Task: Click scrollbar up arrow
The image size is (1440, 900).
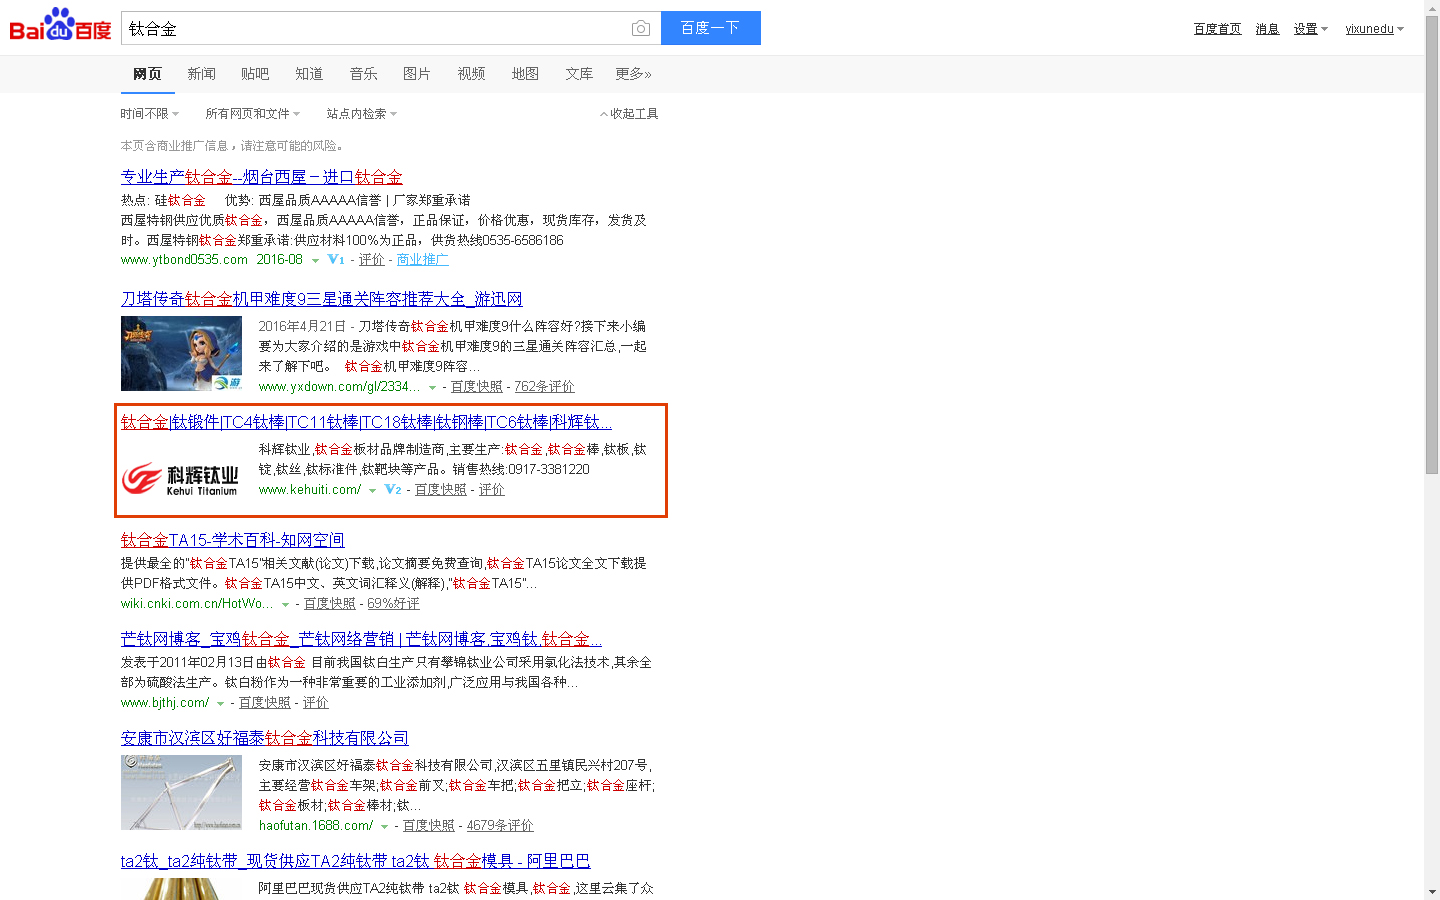Action: [x=1432, y=8]
